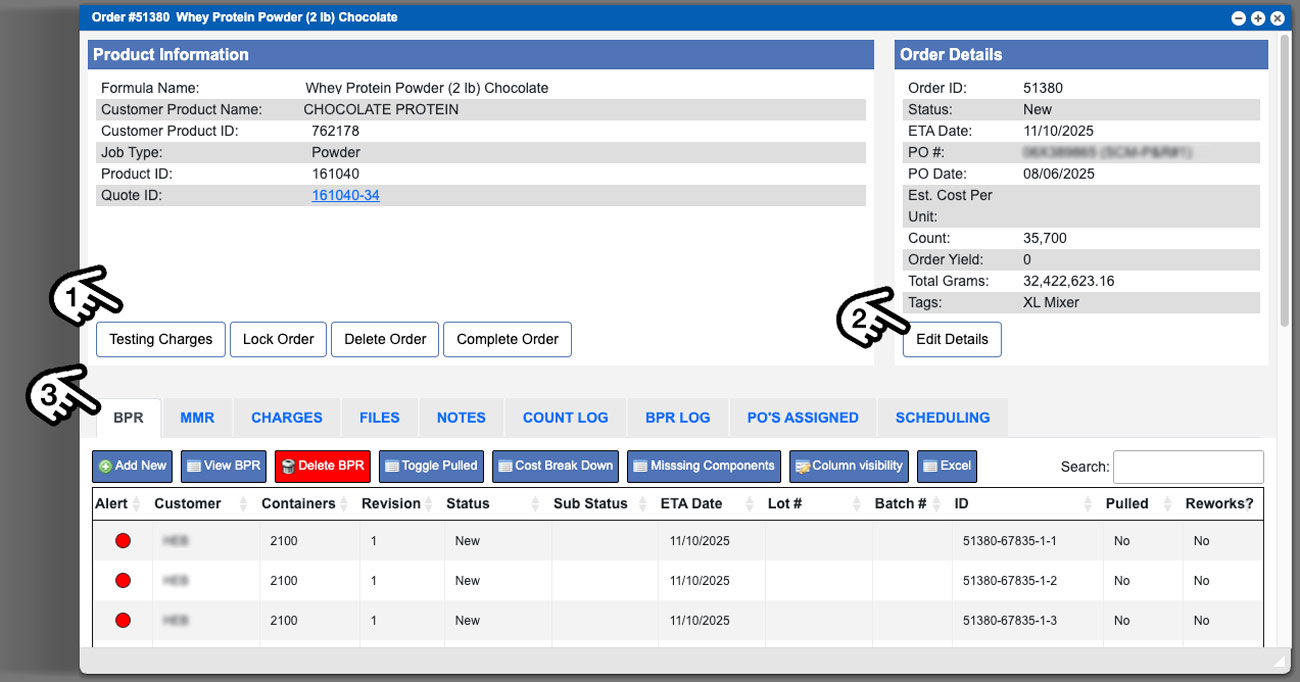This screenshot has width=1300, height=682.
Task: Sort the table by Customer column
Action: point(188,504)
